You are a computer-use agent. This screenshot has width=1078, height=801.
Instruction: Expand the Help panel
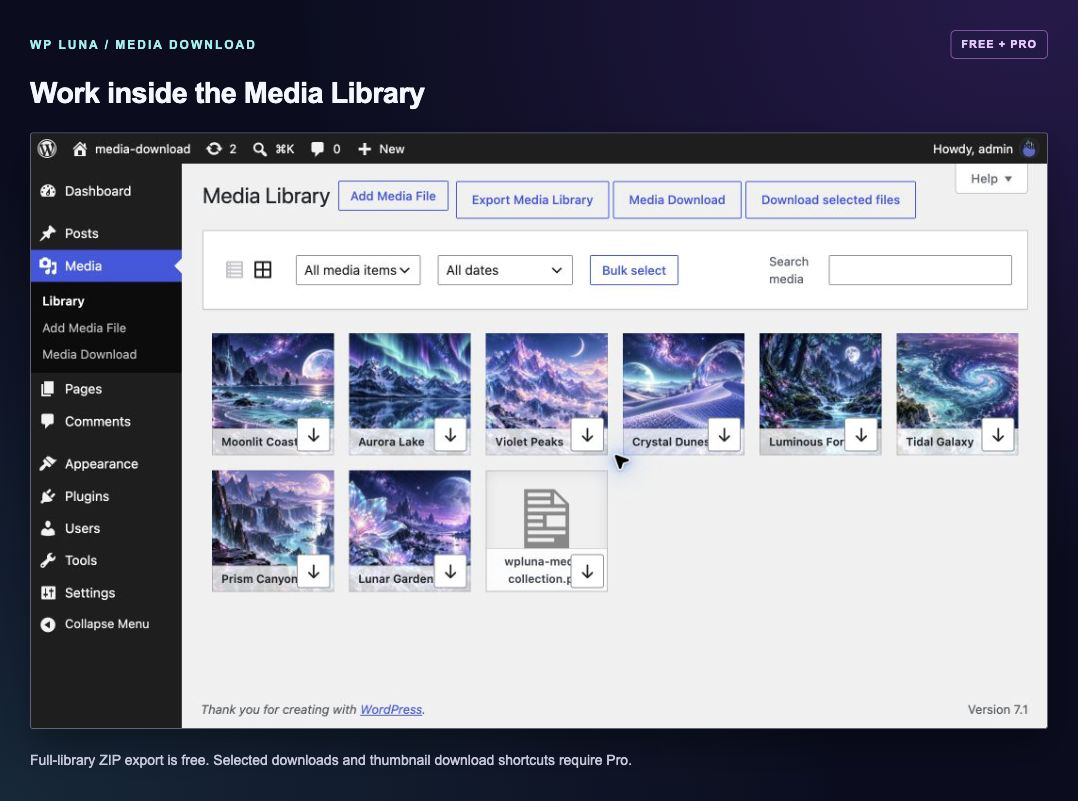click(x=991, y=179)
